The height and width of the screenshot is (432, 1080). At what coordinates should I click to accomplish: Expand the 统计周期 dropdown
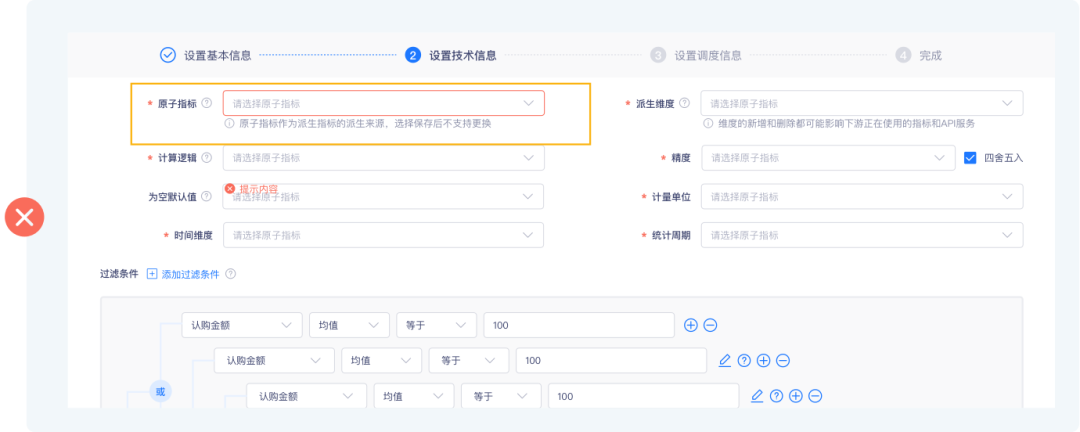coord(862,235)
